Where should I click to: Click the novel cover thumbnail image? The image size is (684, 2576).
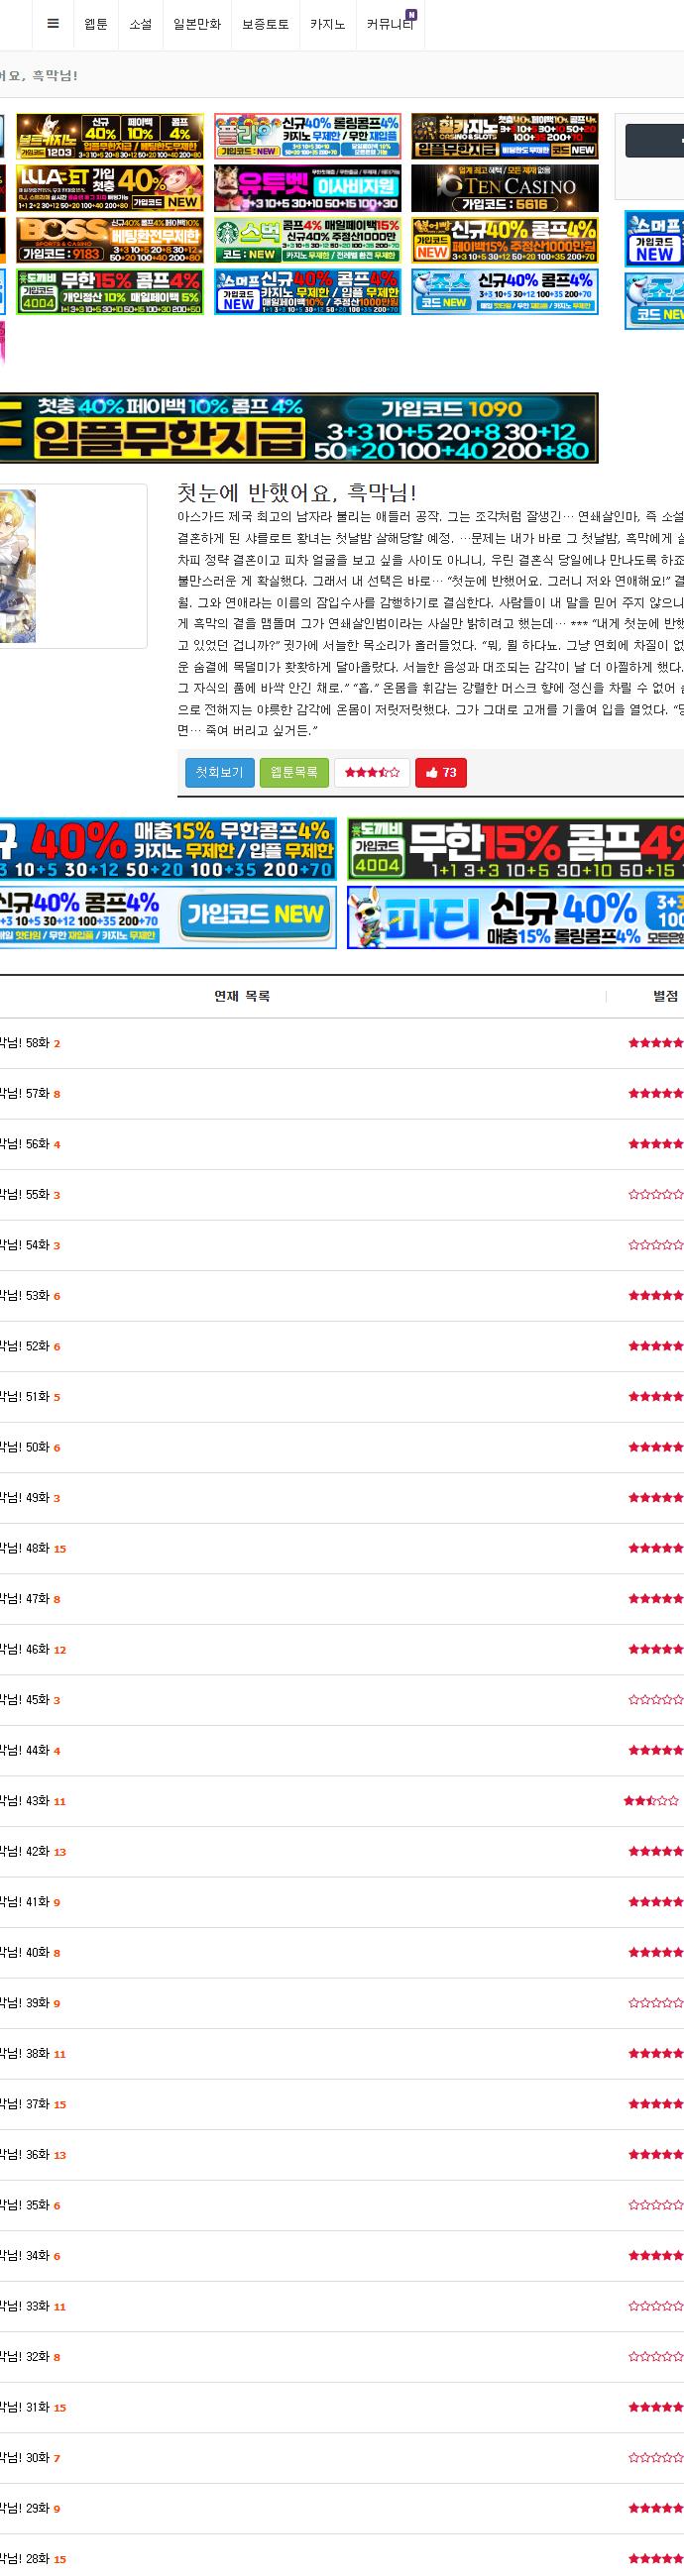pos(17,566)
